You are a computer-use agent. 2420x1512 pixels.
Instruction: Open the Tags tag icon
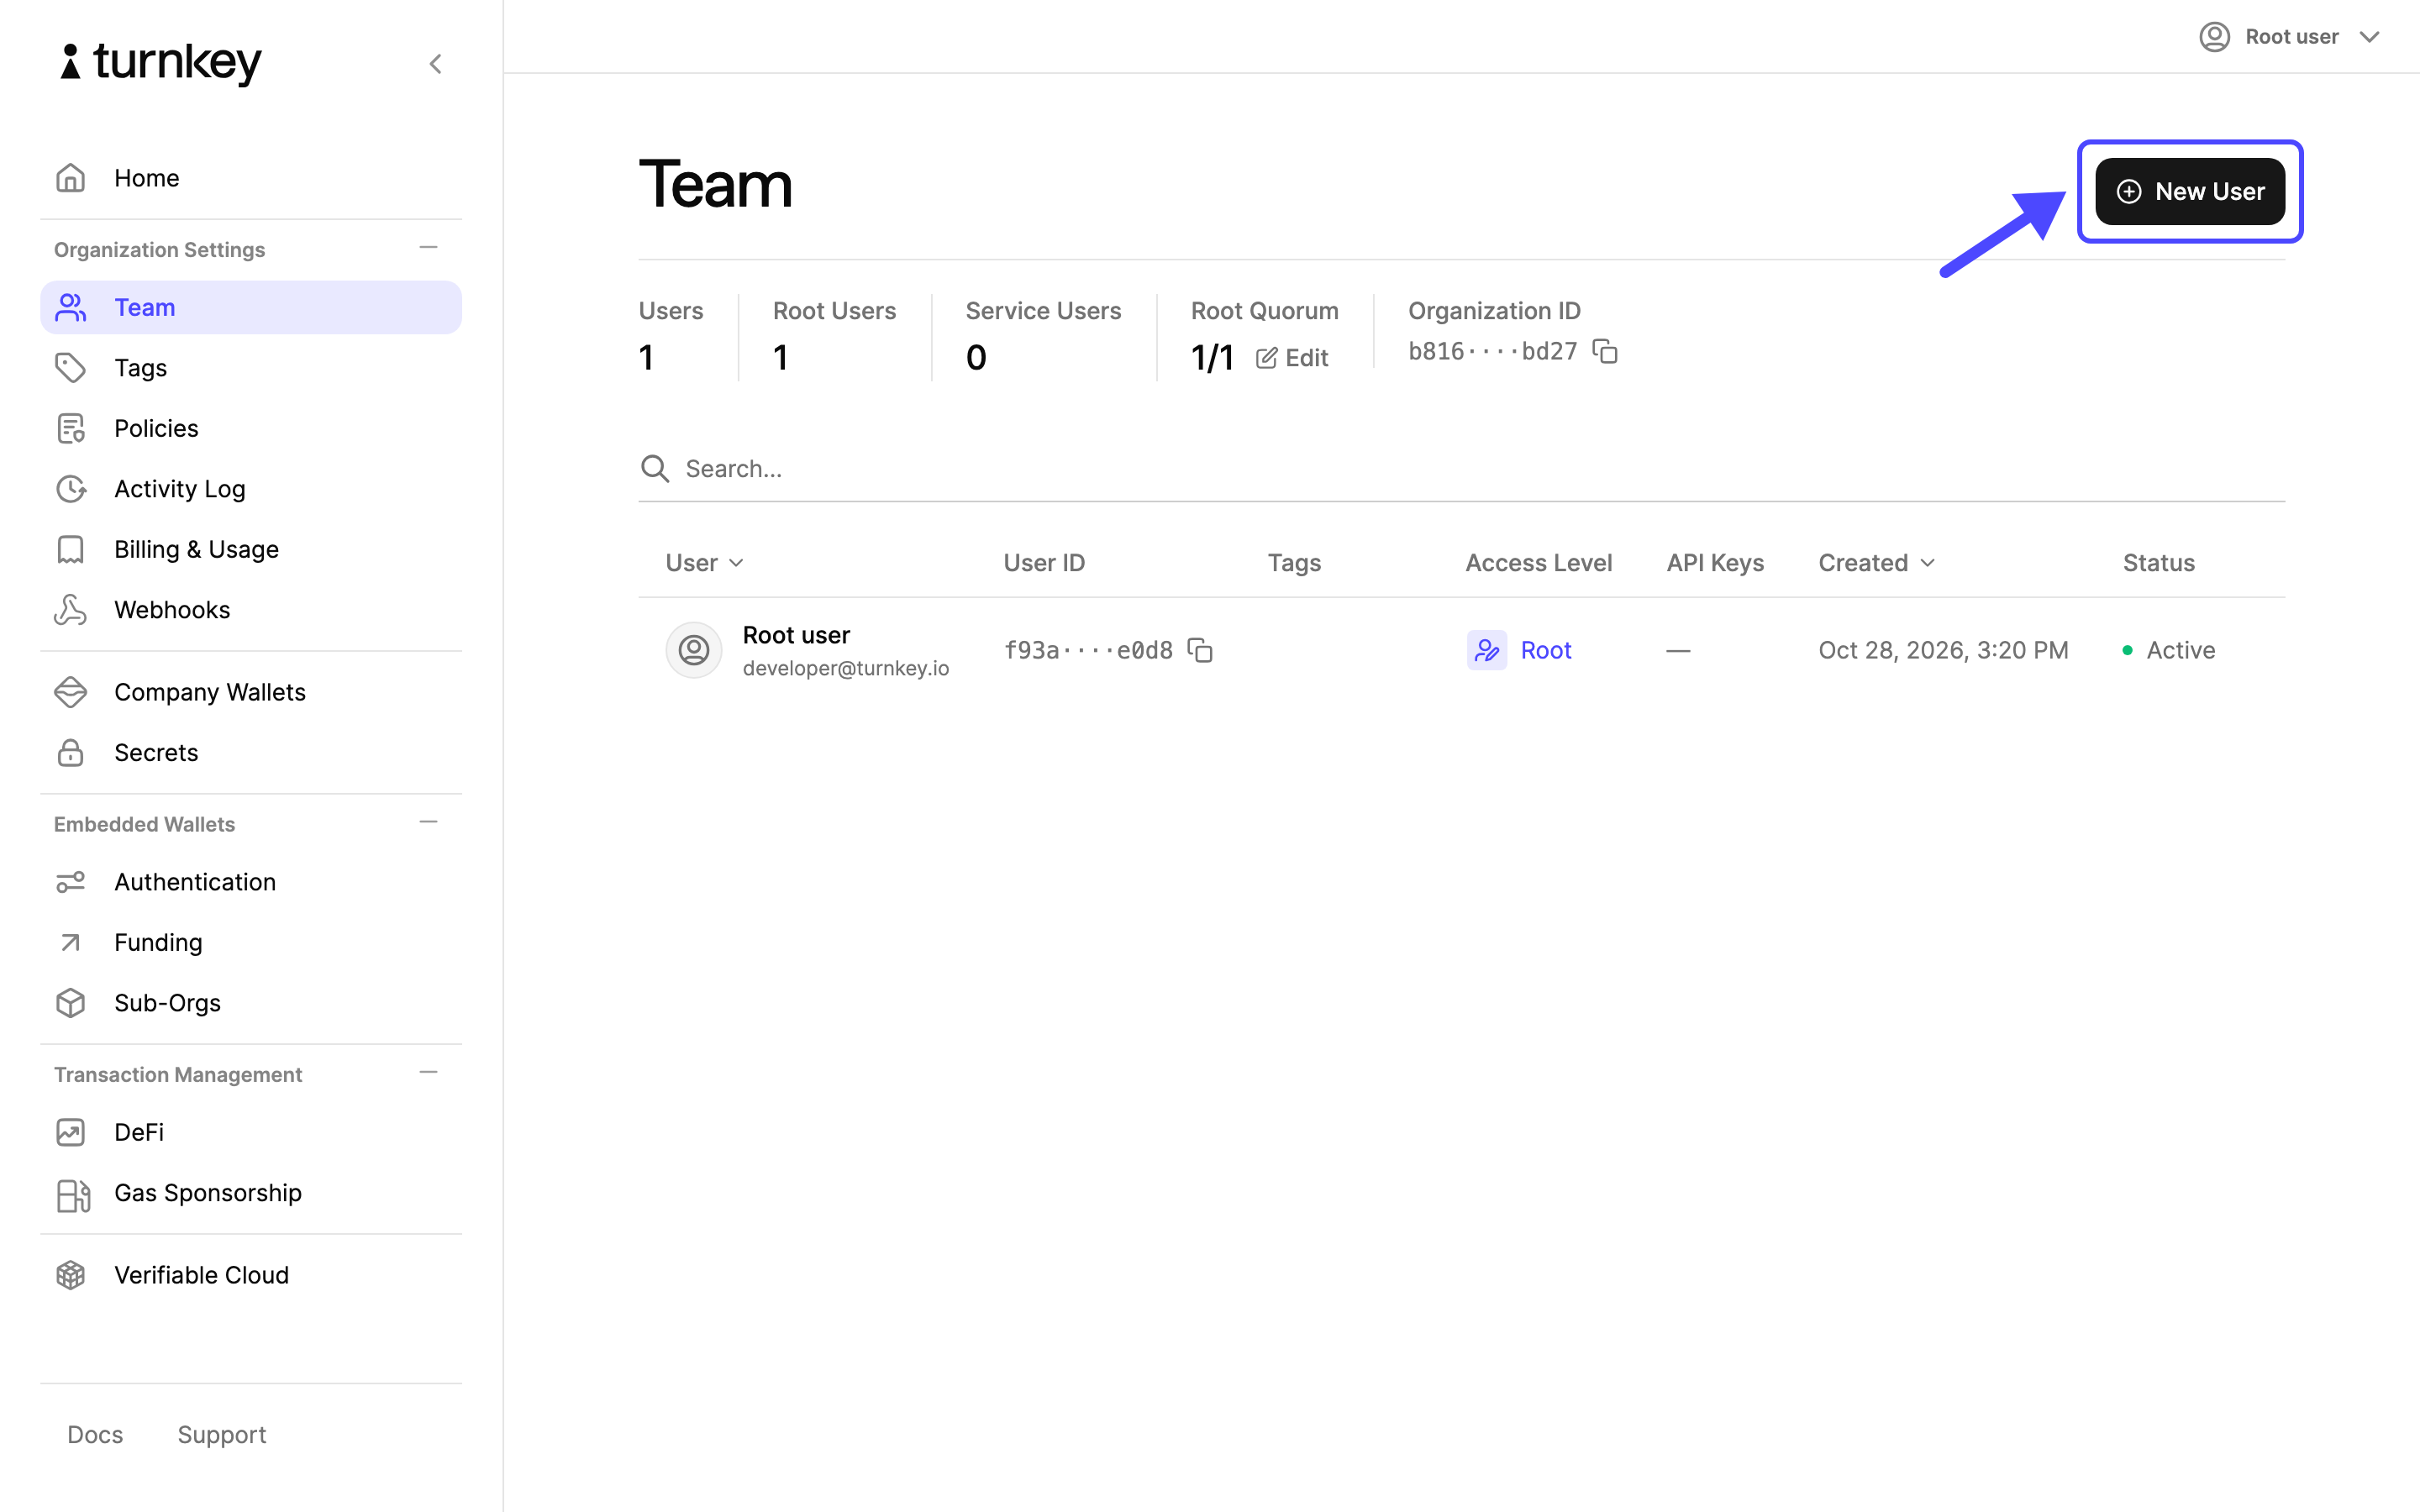click(x=70, y=368)
